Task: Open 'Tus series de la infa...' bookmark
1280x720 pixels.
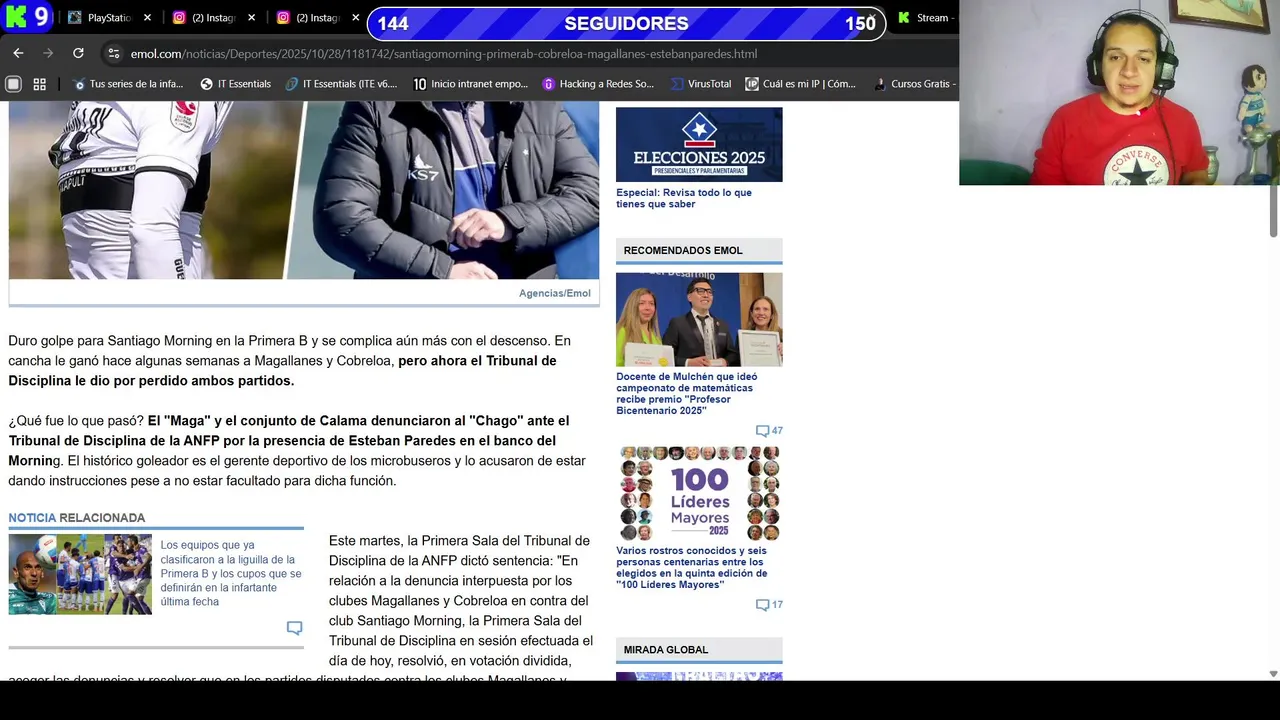Action: (129, 84)
